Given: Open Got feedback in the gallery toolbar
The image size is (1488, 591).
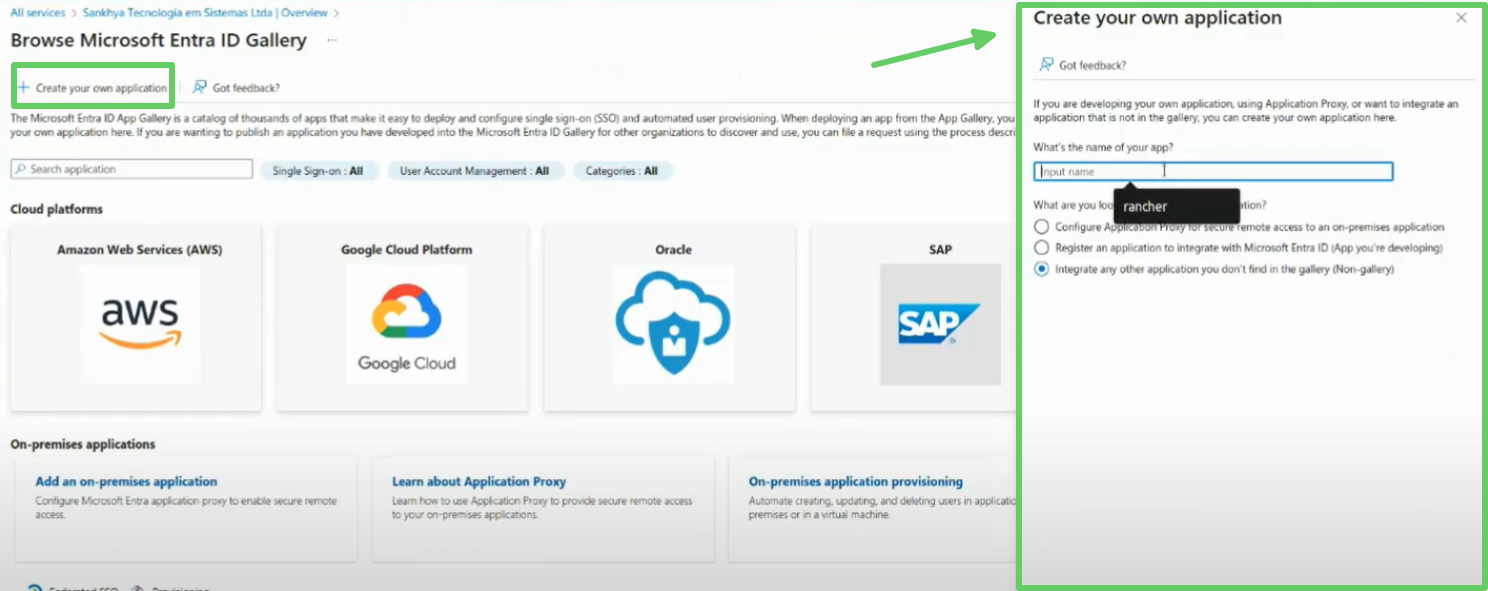Looking at the screenshot, I should coord(236,88).
